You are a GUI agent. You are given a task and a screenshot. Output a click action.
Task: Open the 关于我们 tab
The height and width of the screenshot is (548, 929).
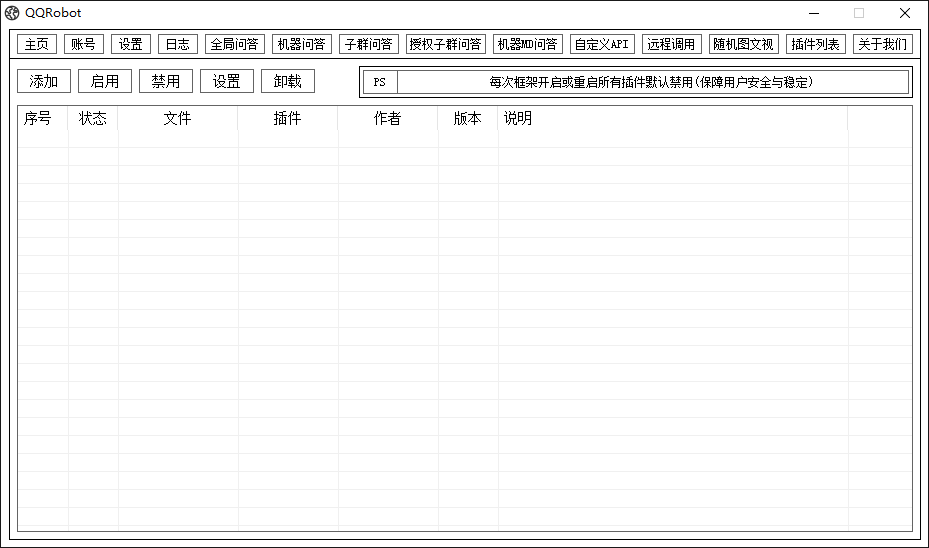pyautogui.click(x=882, y=44)
